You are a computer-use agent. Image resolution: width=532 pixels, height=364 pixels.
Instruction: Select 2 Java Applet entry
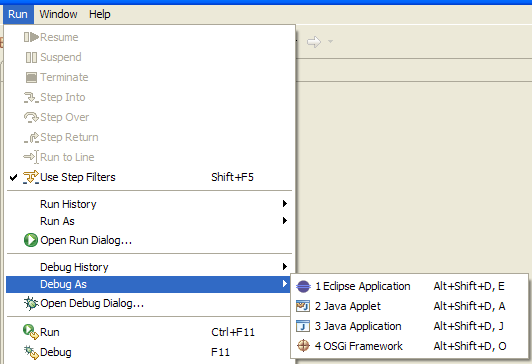pyautogui.click(x=410, y=306)
